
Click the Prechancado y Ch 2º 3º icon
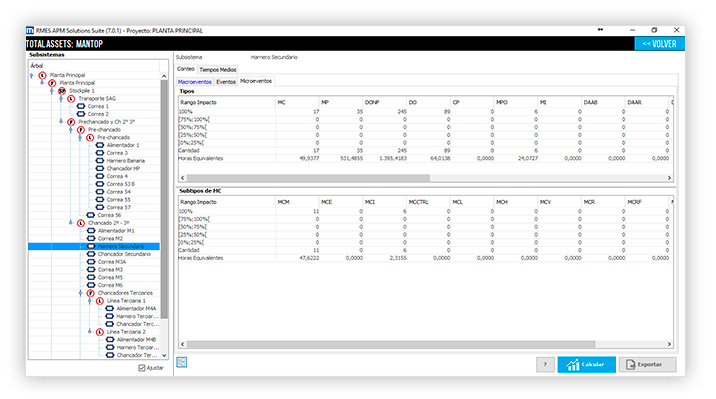(x=71, y=122)
